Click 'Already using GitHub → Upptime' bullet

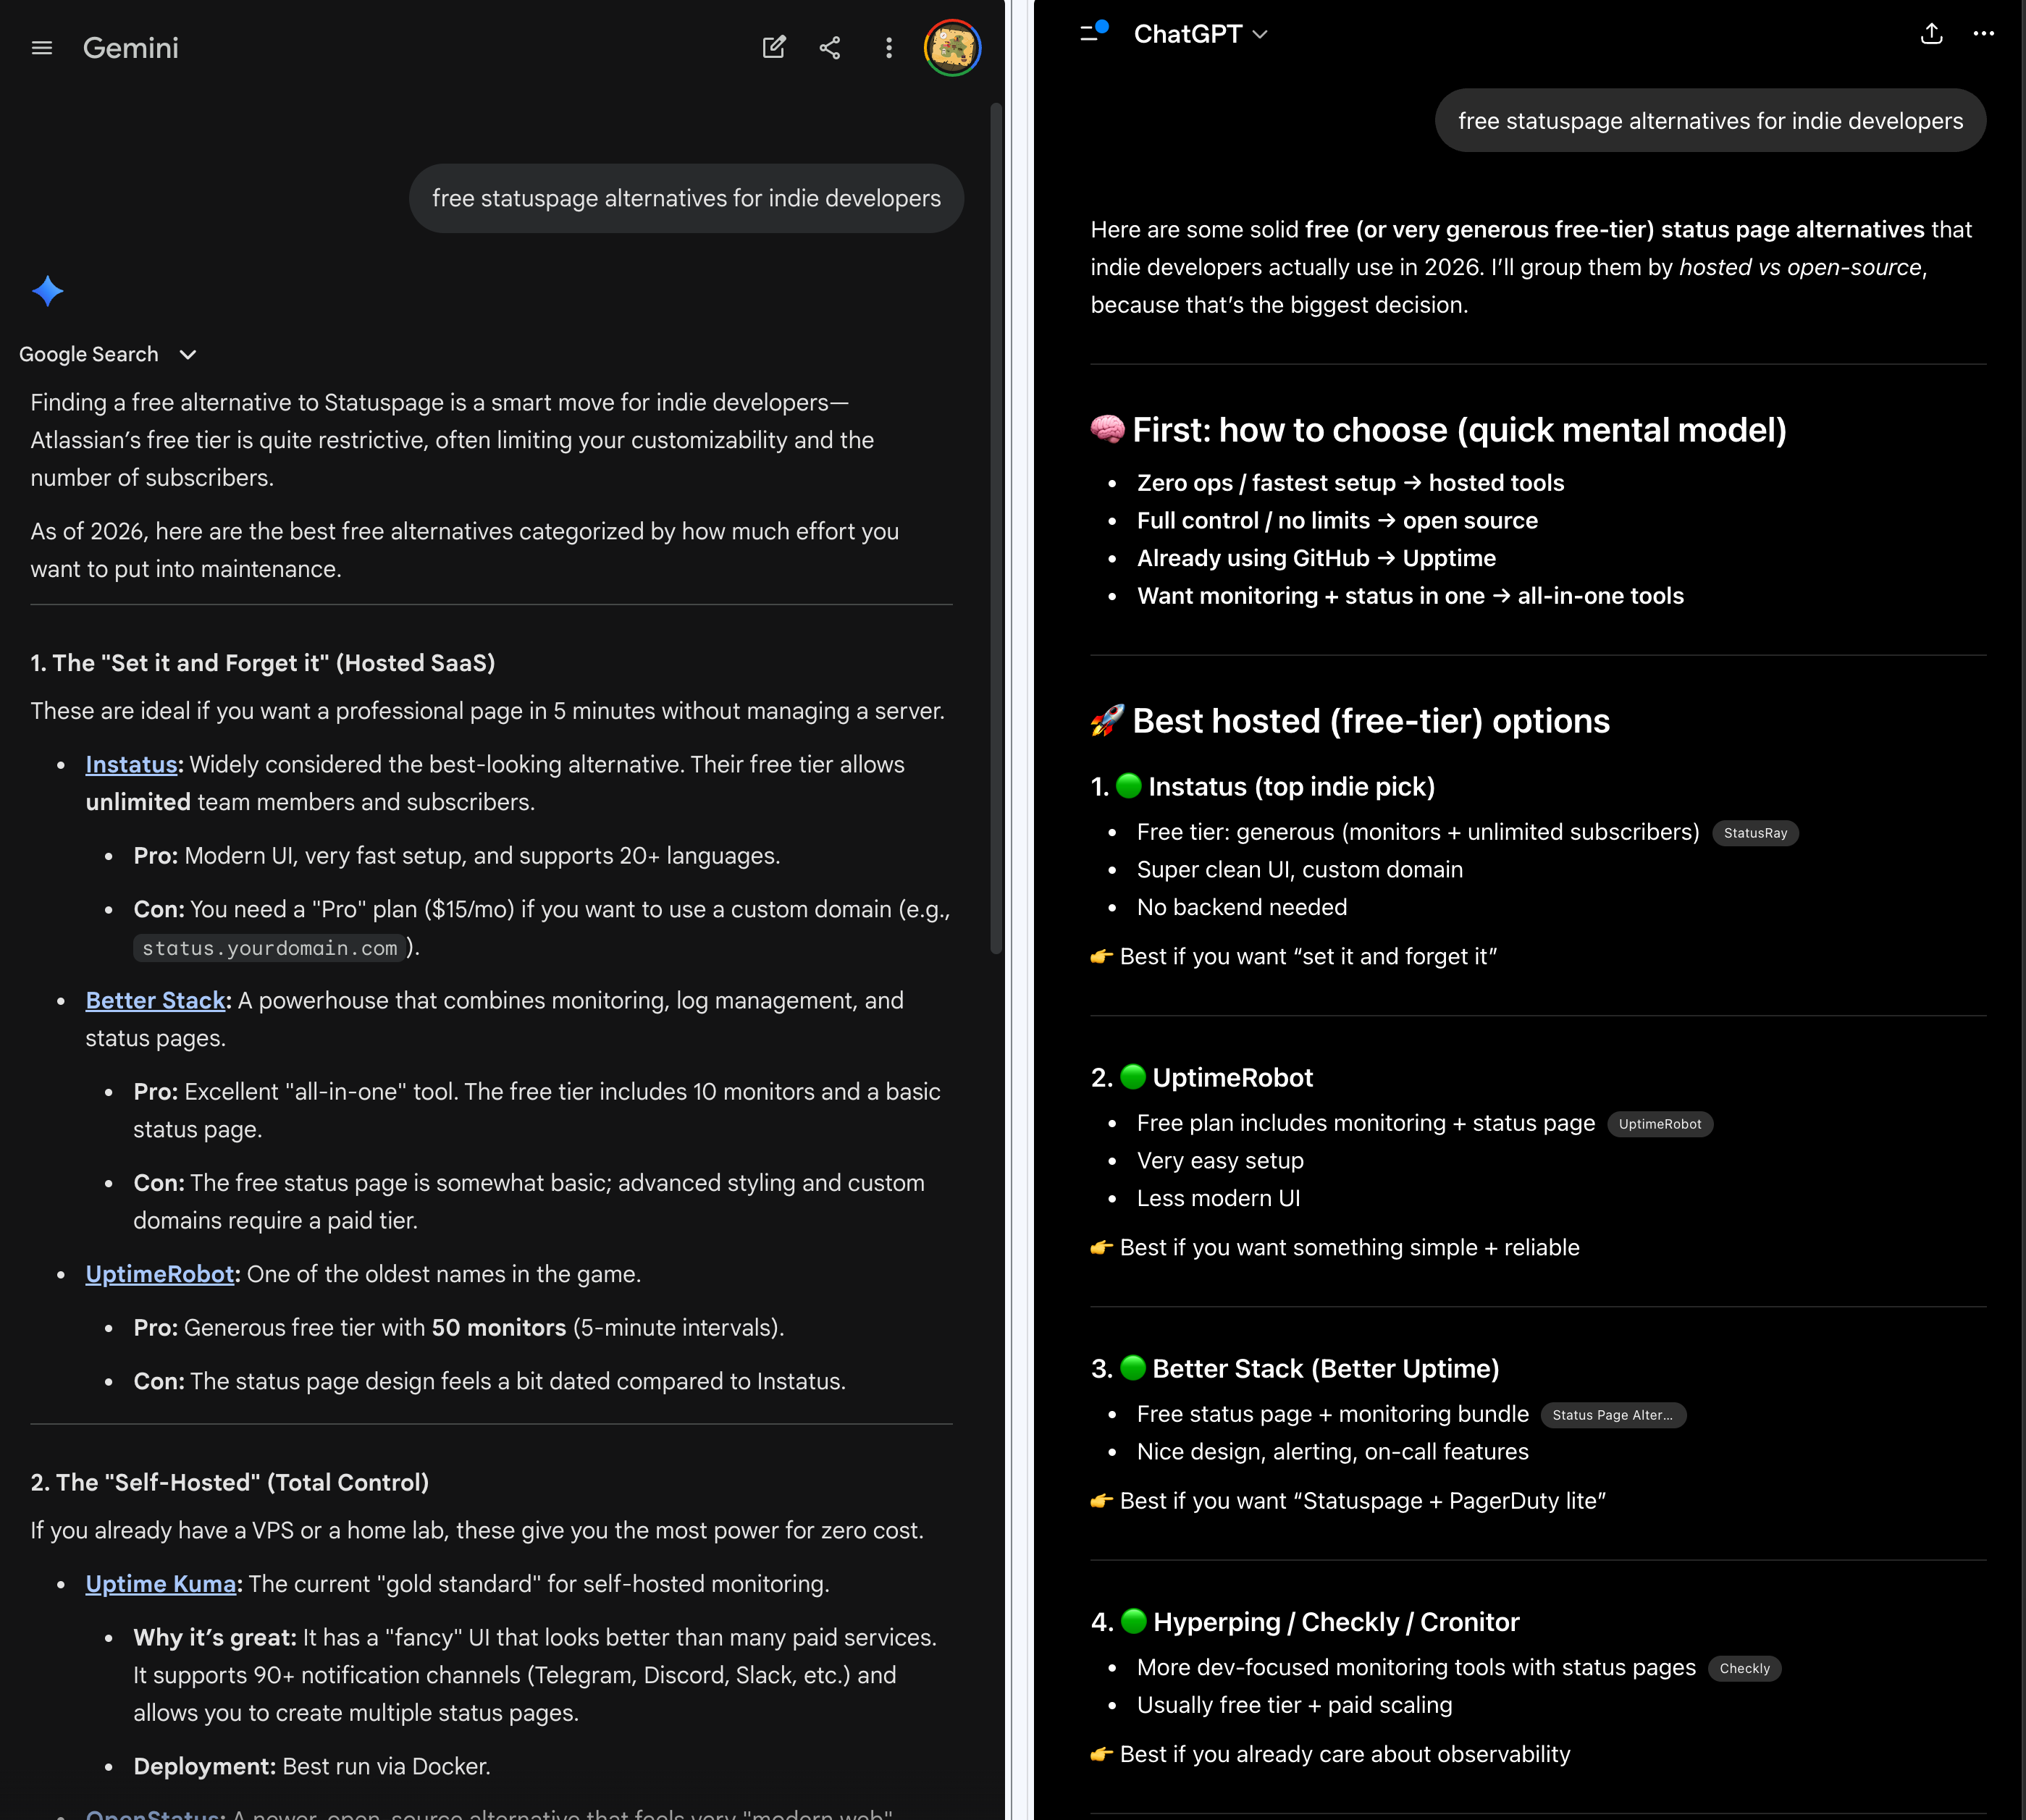(1316, 558)
